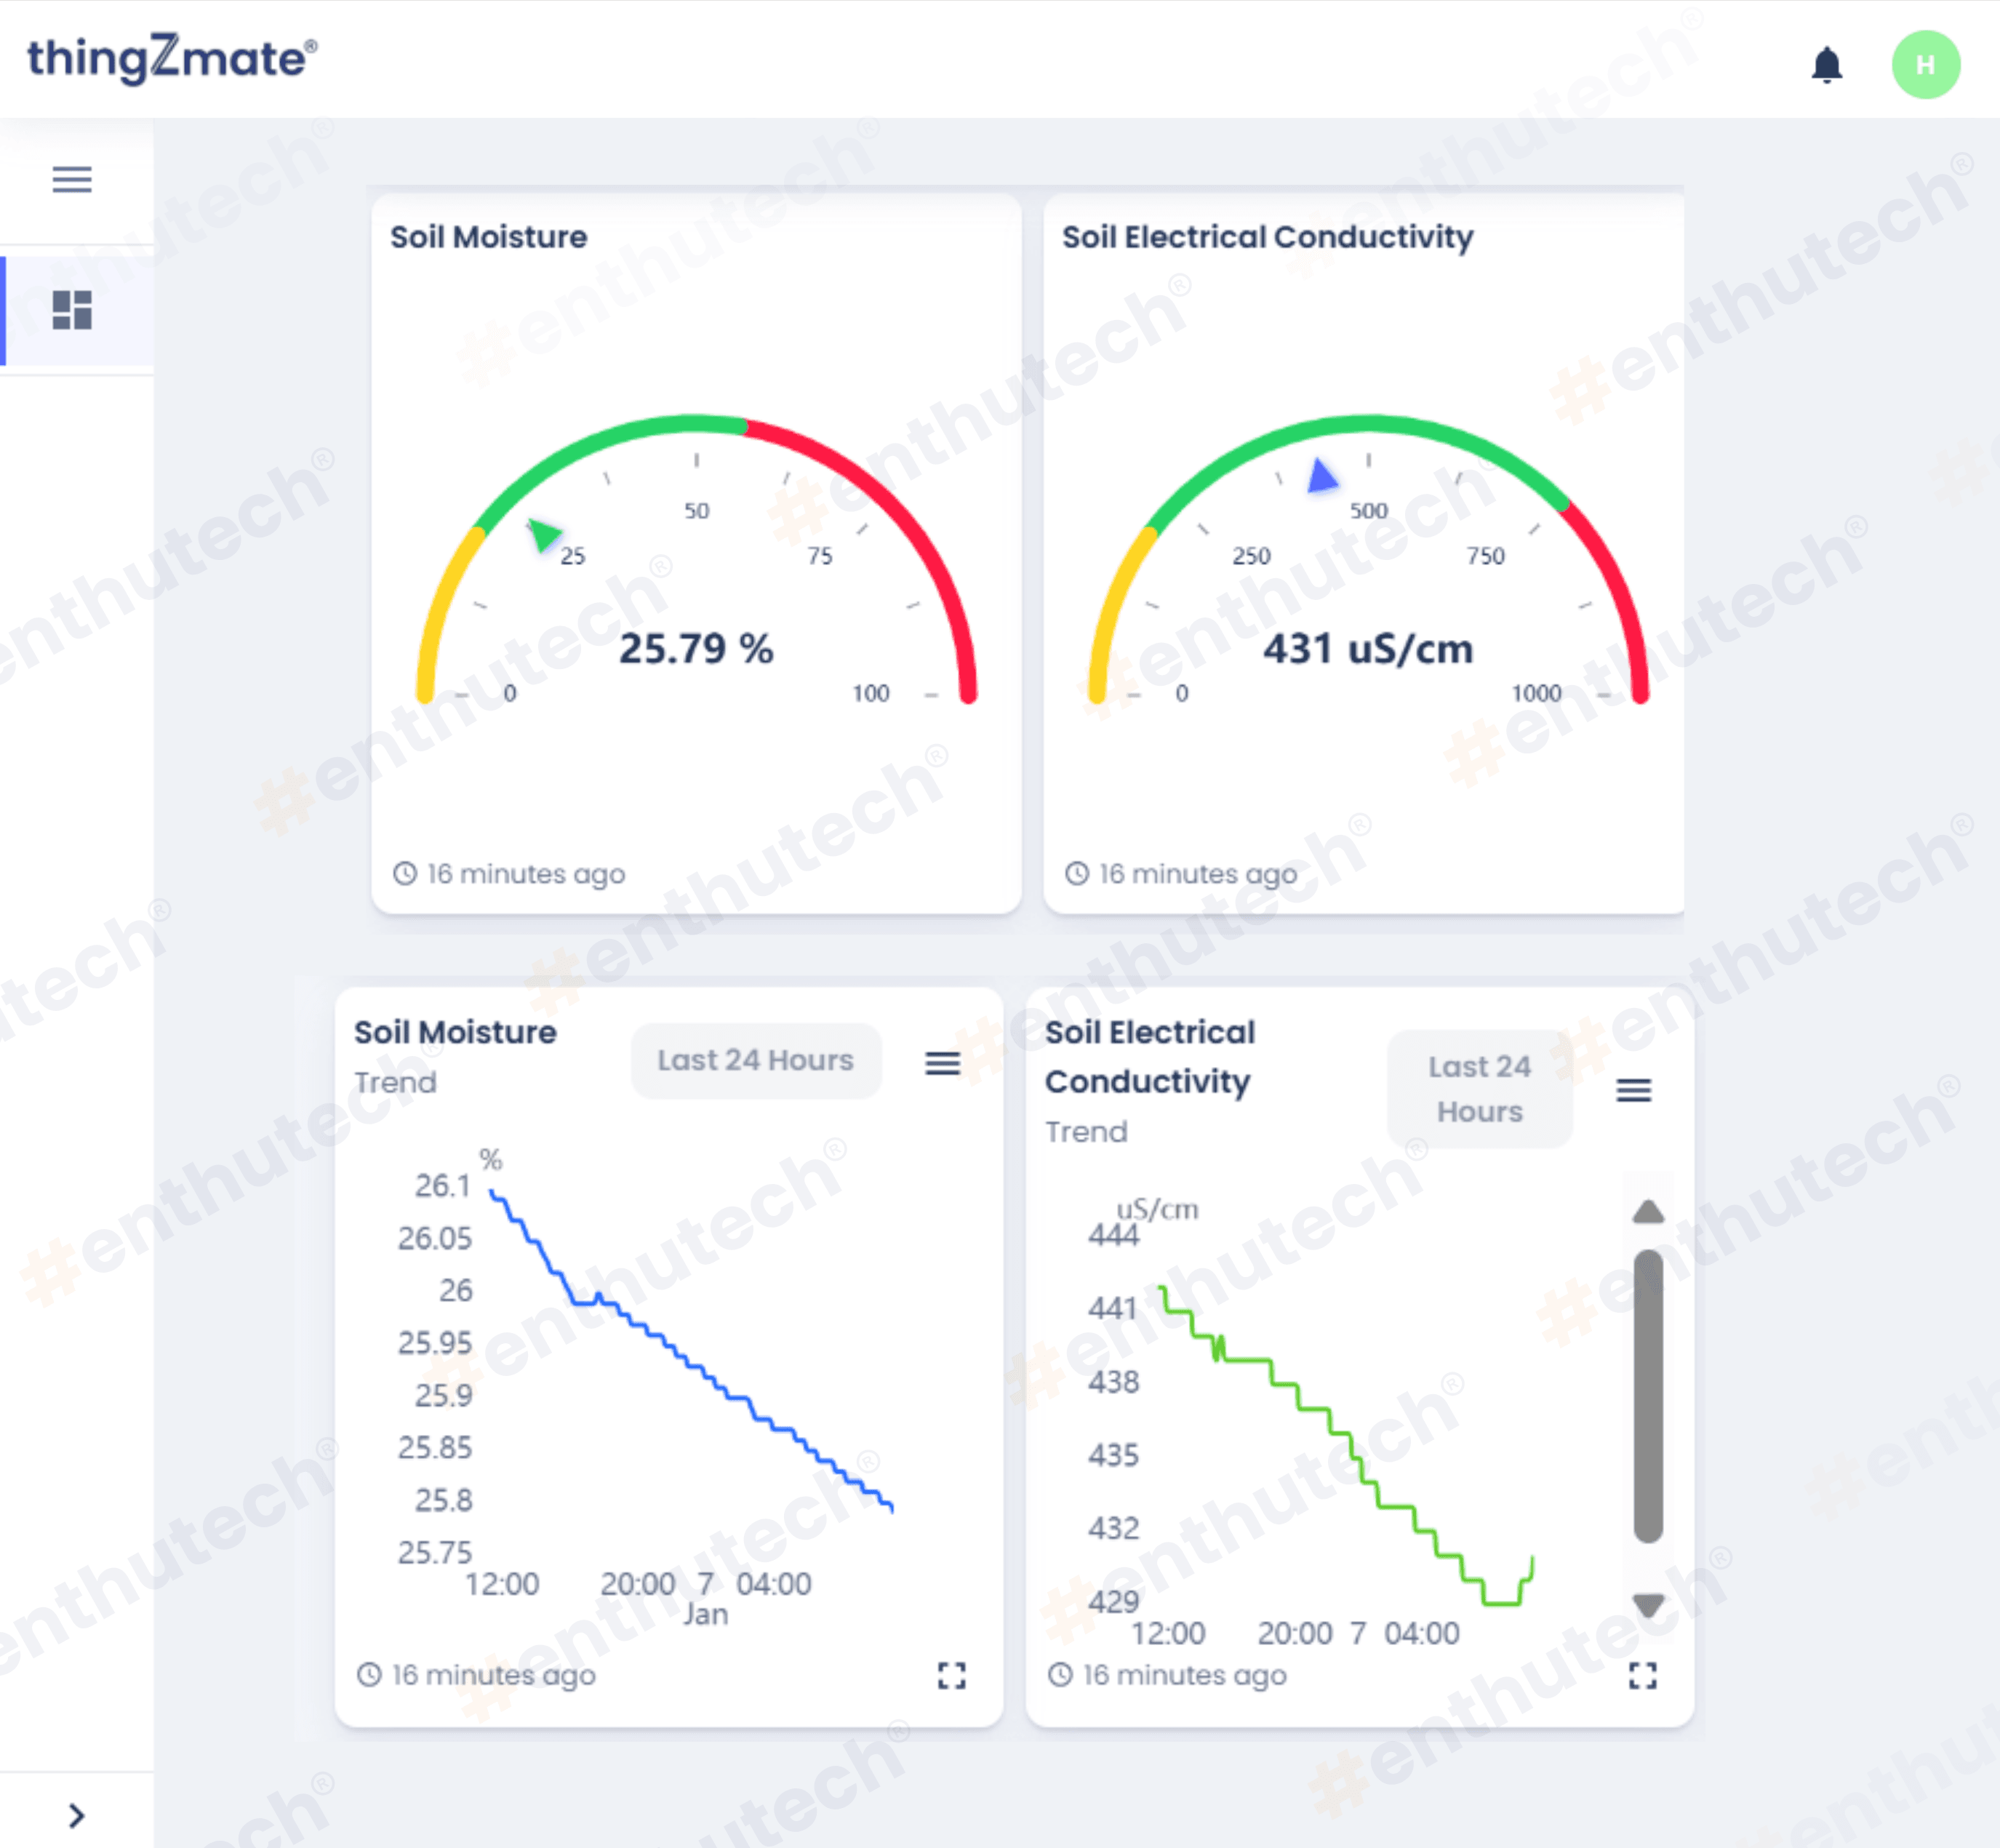The width and height of the screenshot is (2000, 1848).
Task: Click the Conductivity Trend vertical scrollbar thumb
Action: tap(1647, 1395)
